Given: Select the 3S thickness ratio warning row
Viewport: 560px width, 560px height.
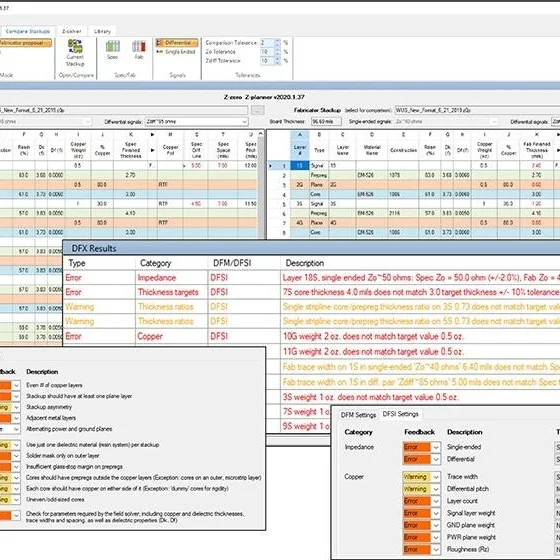Looking at the screenshot, I should click(x=311, y=307).
